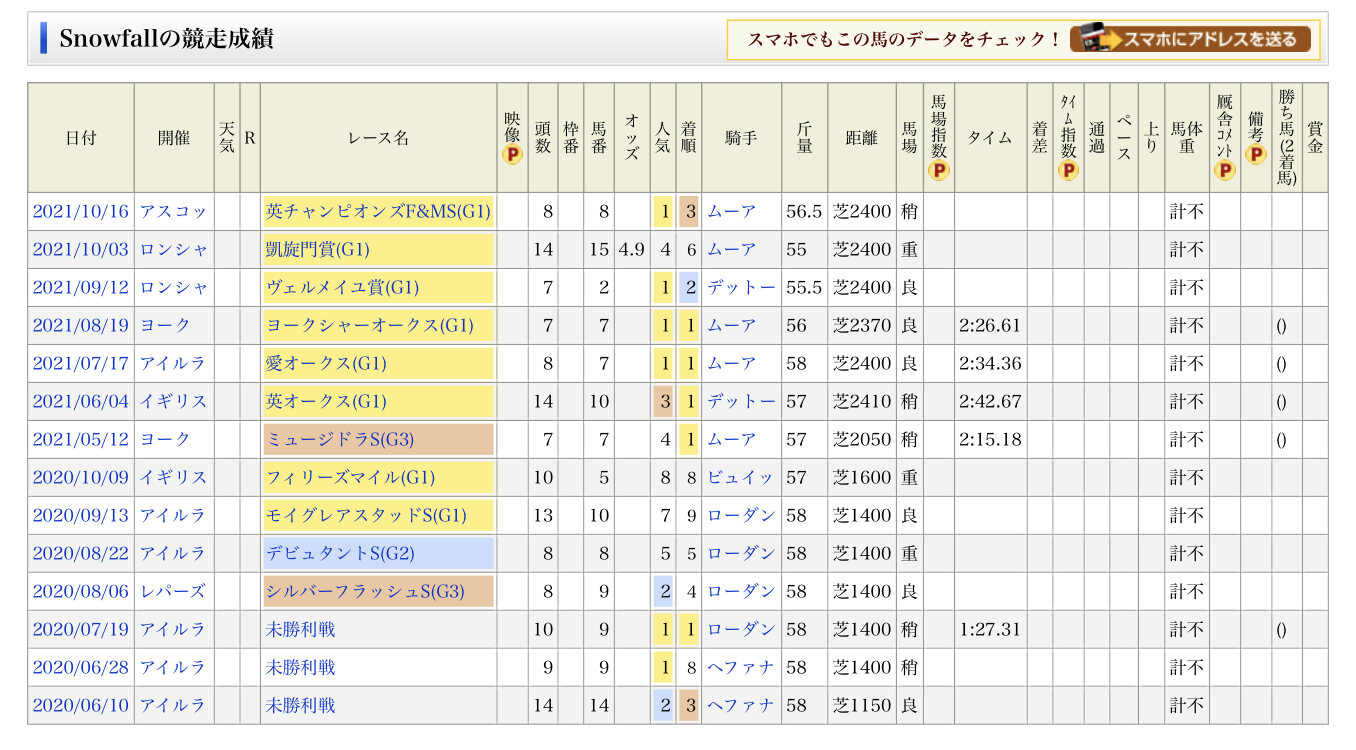The image size is (1356, 750).
Task: Click jockey ヘファナ in 2020/06/10 row
Action: coord(741,706)
